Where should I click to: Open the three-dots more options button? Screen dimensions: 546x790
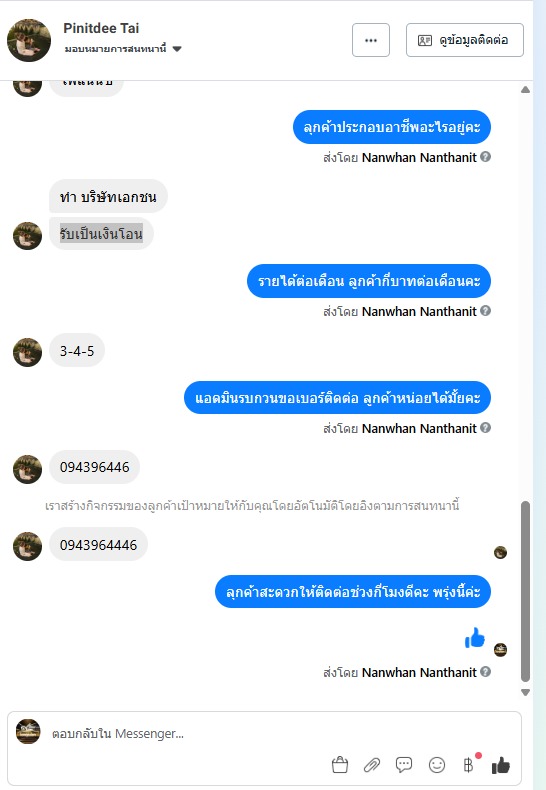click(x=371, y=40)
